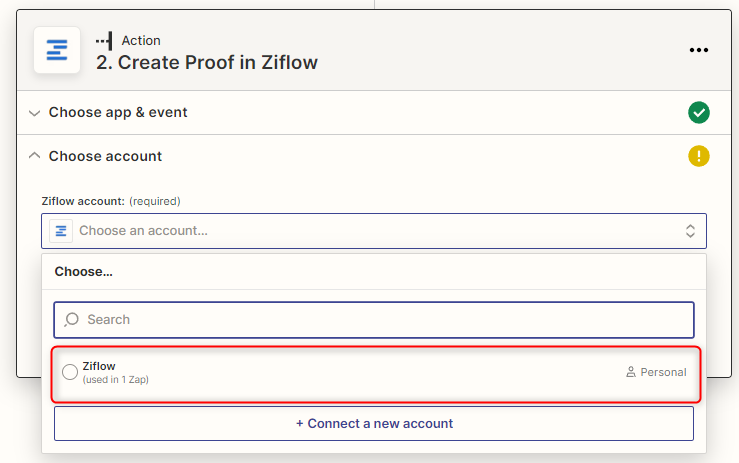
Task: Expand the Choose app & event chevron
Action: pos(35,113)
